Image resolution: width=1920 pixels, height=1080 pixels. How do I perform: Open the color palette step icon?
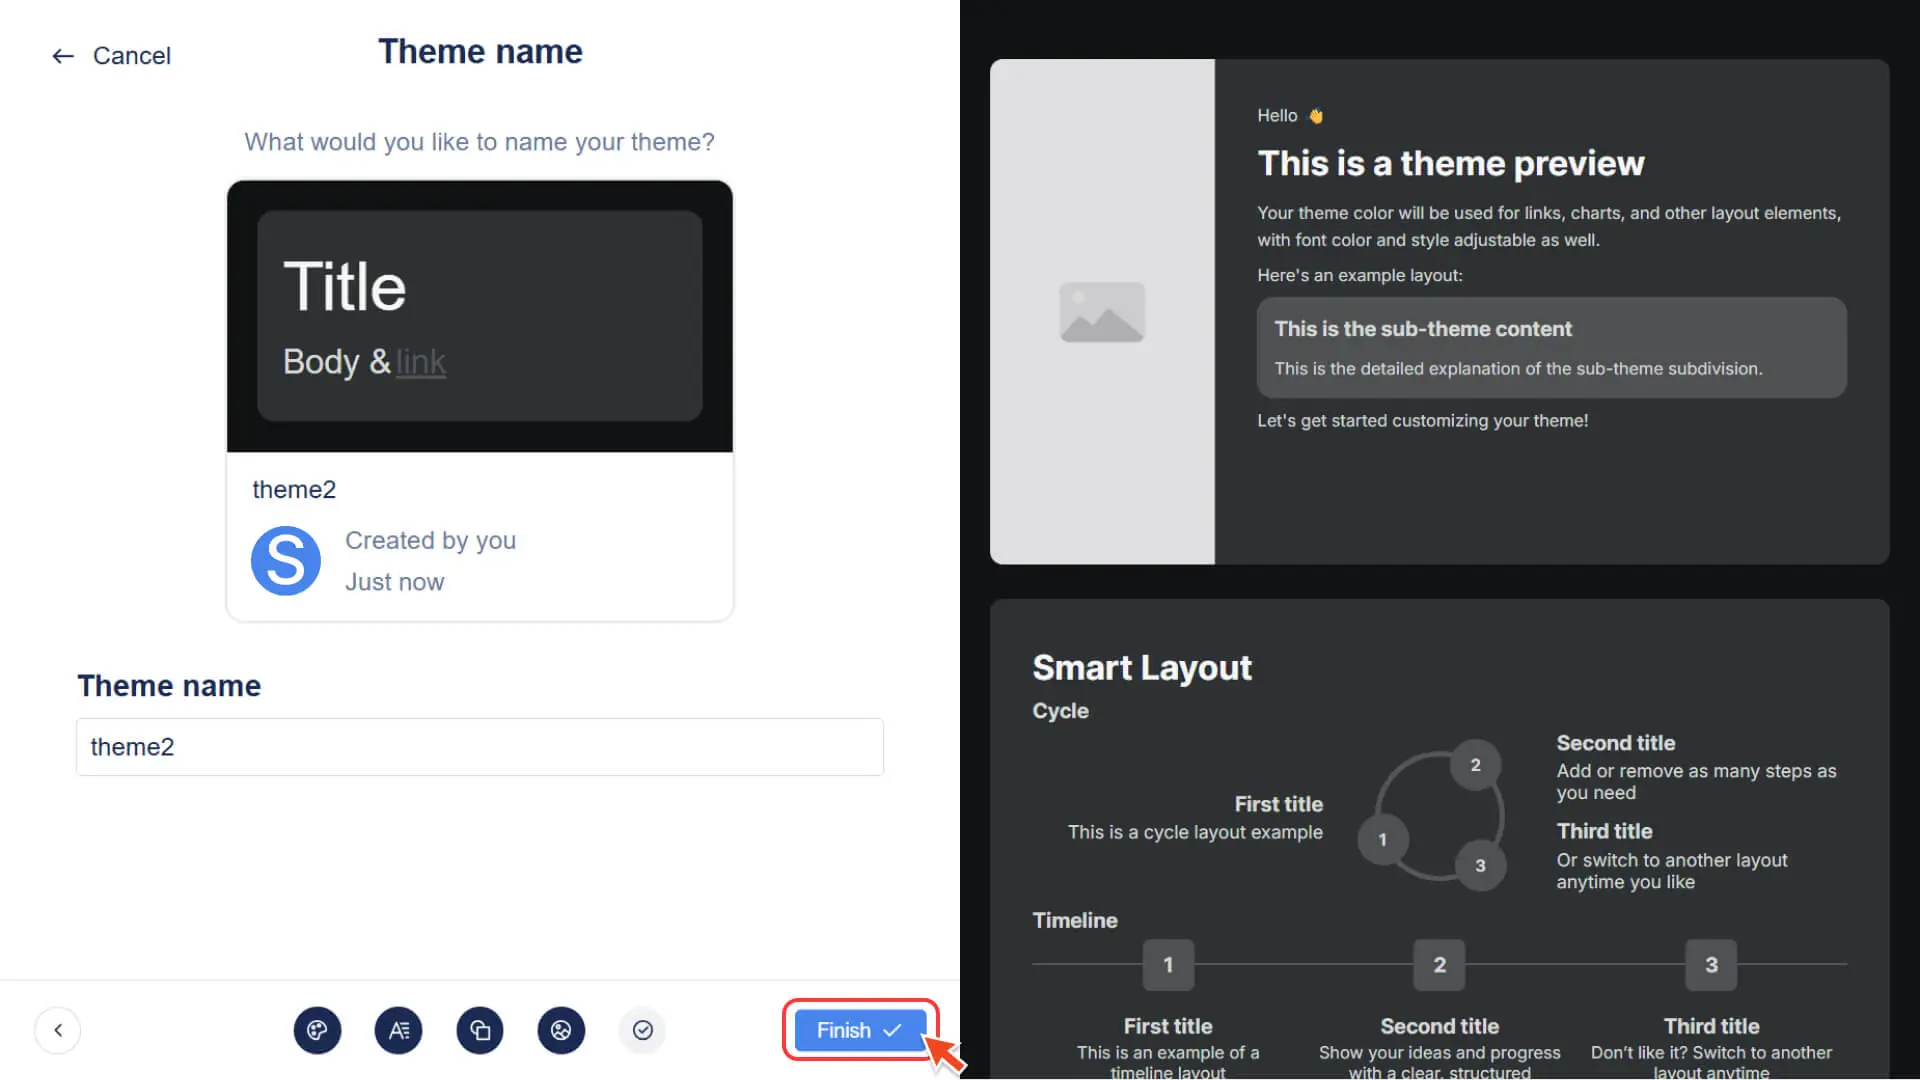[x=317, y=1030]
